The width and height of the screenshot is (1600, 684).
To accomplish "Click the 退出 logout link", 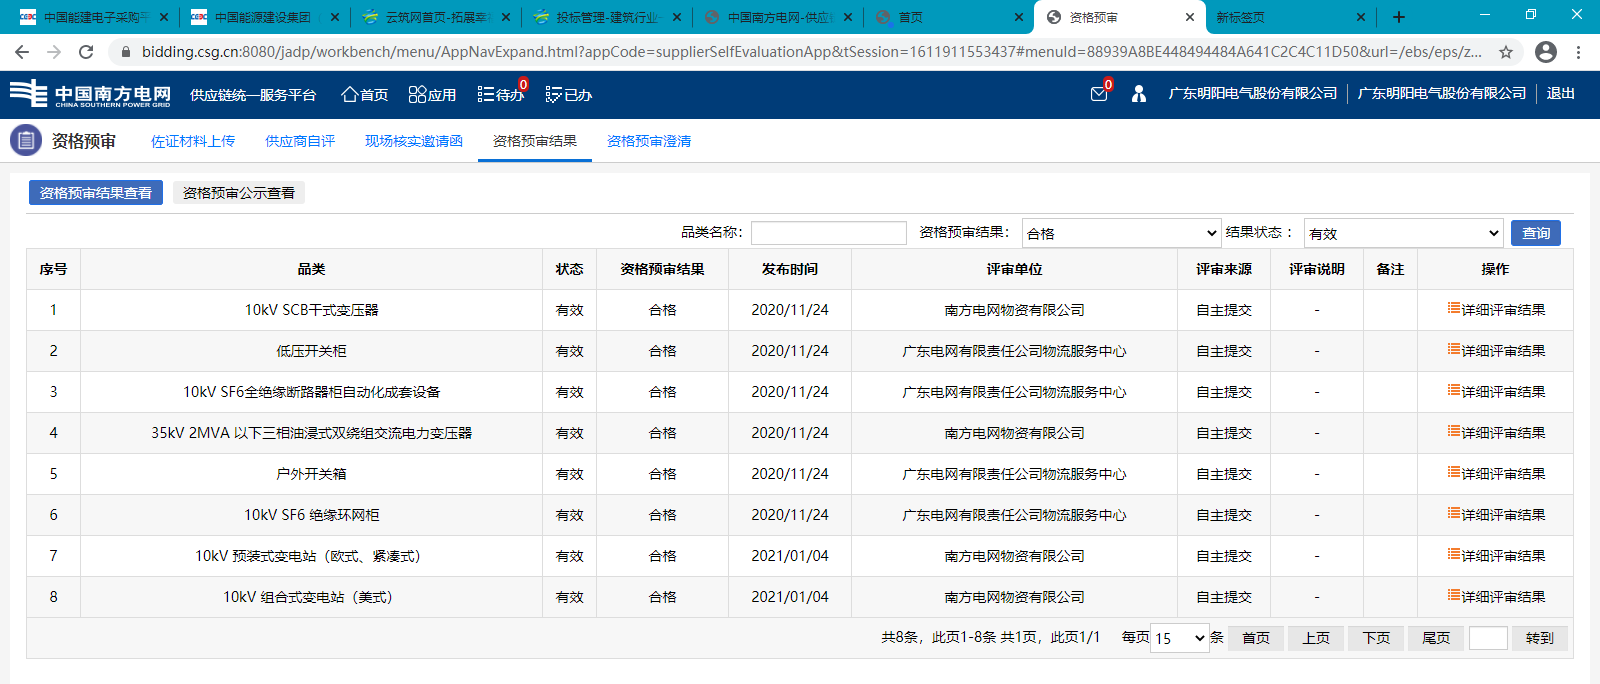I will (1560, 93).
